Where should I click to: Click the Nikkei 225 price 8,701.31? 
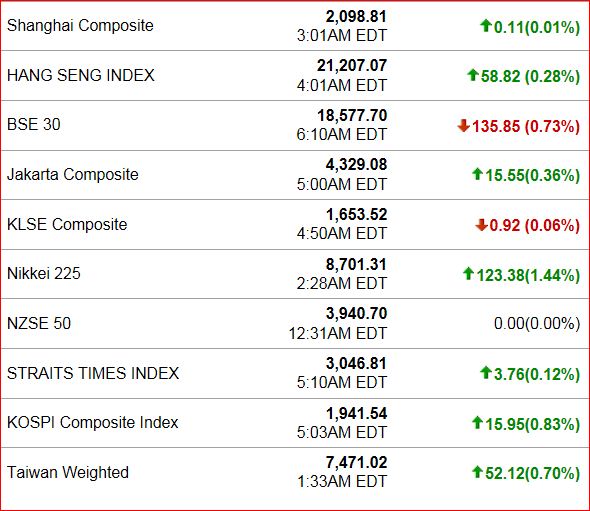click(356, 264)
